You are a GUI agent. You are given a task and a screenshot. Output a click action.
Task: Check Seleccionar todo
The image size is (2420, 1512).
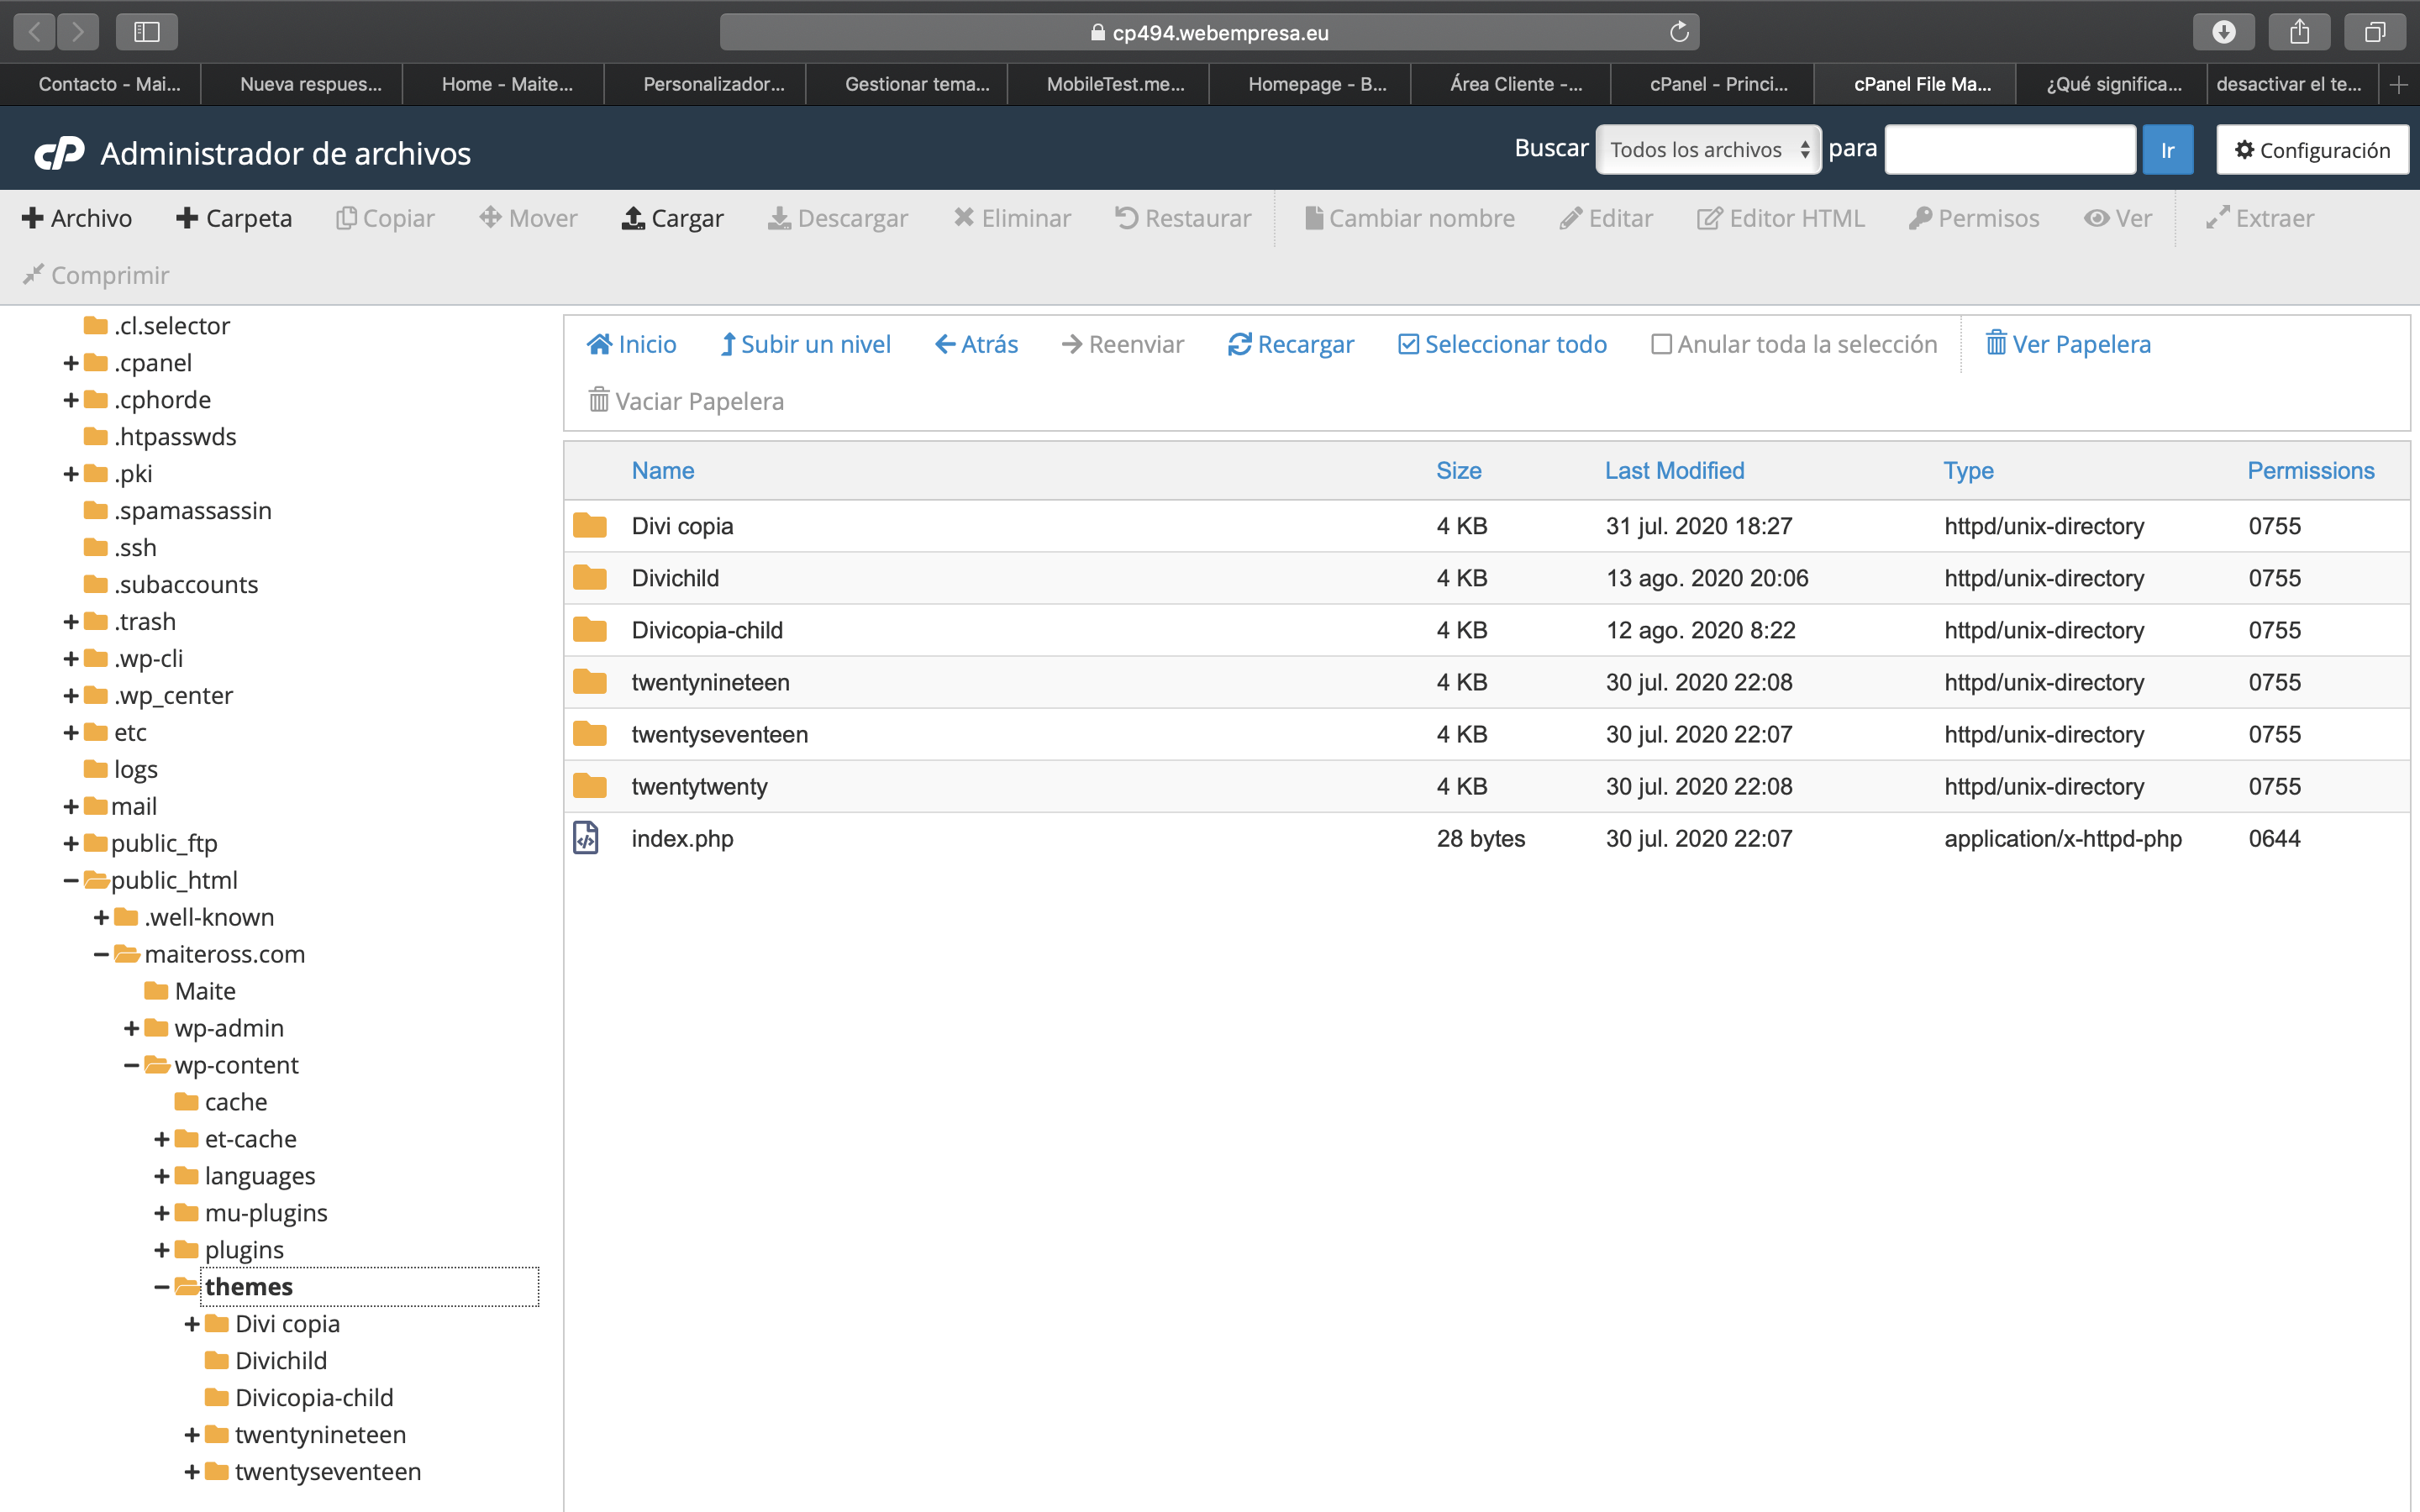1502,344
